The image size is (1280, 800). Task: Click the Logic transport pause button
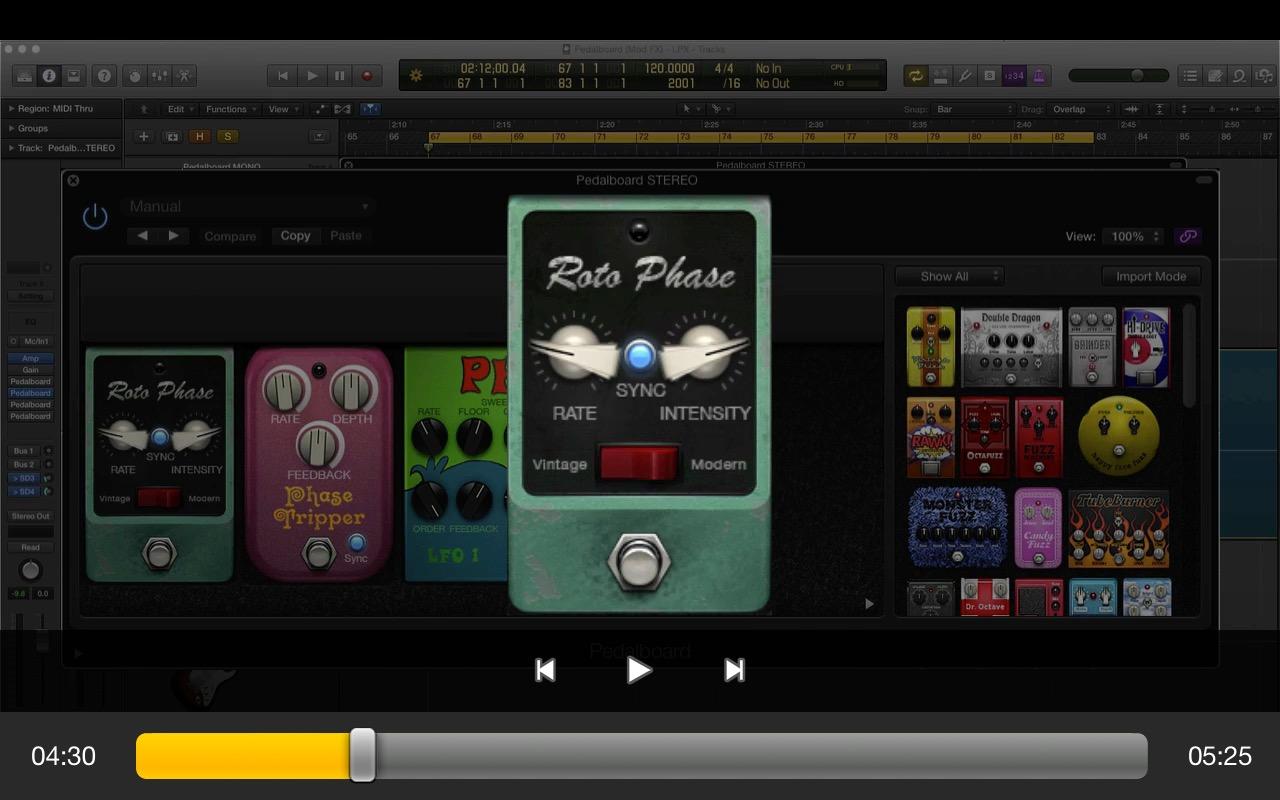pyautogui.click(x=340, y=76)
